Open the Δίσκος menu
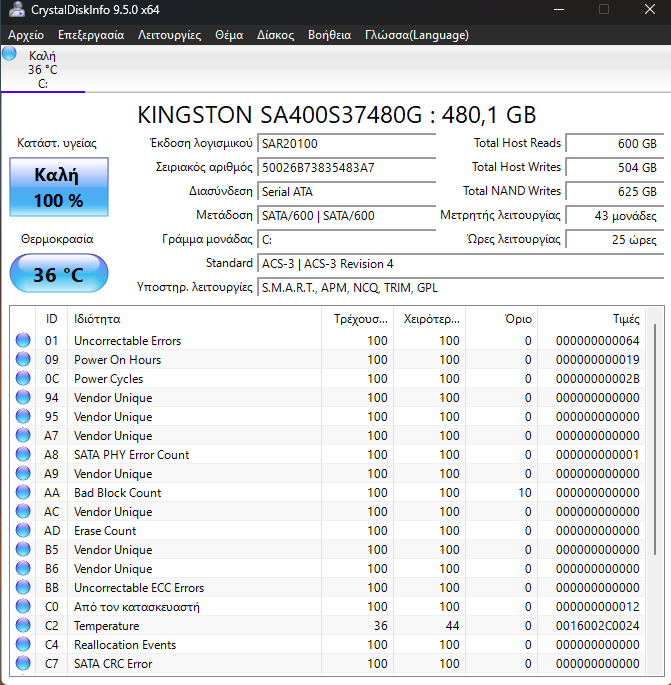The height and width of the screenshot is (685, 671). click(x=275, y=35)
